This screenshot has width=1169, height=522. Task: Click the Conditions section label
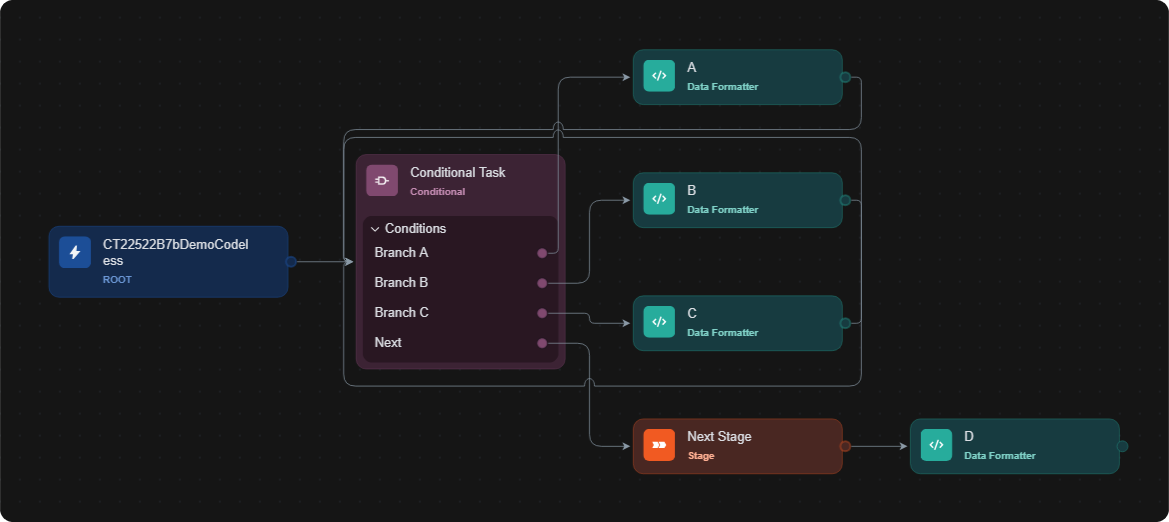(x=415, y=228)
